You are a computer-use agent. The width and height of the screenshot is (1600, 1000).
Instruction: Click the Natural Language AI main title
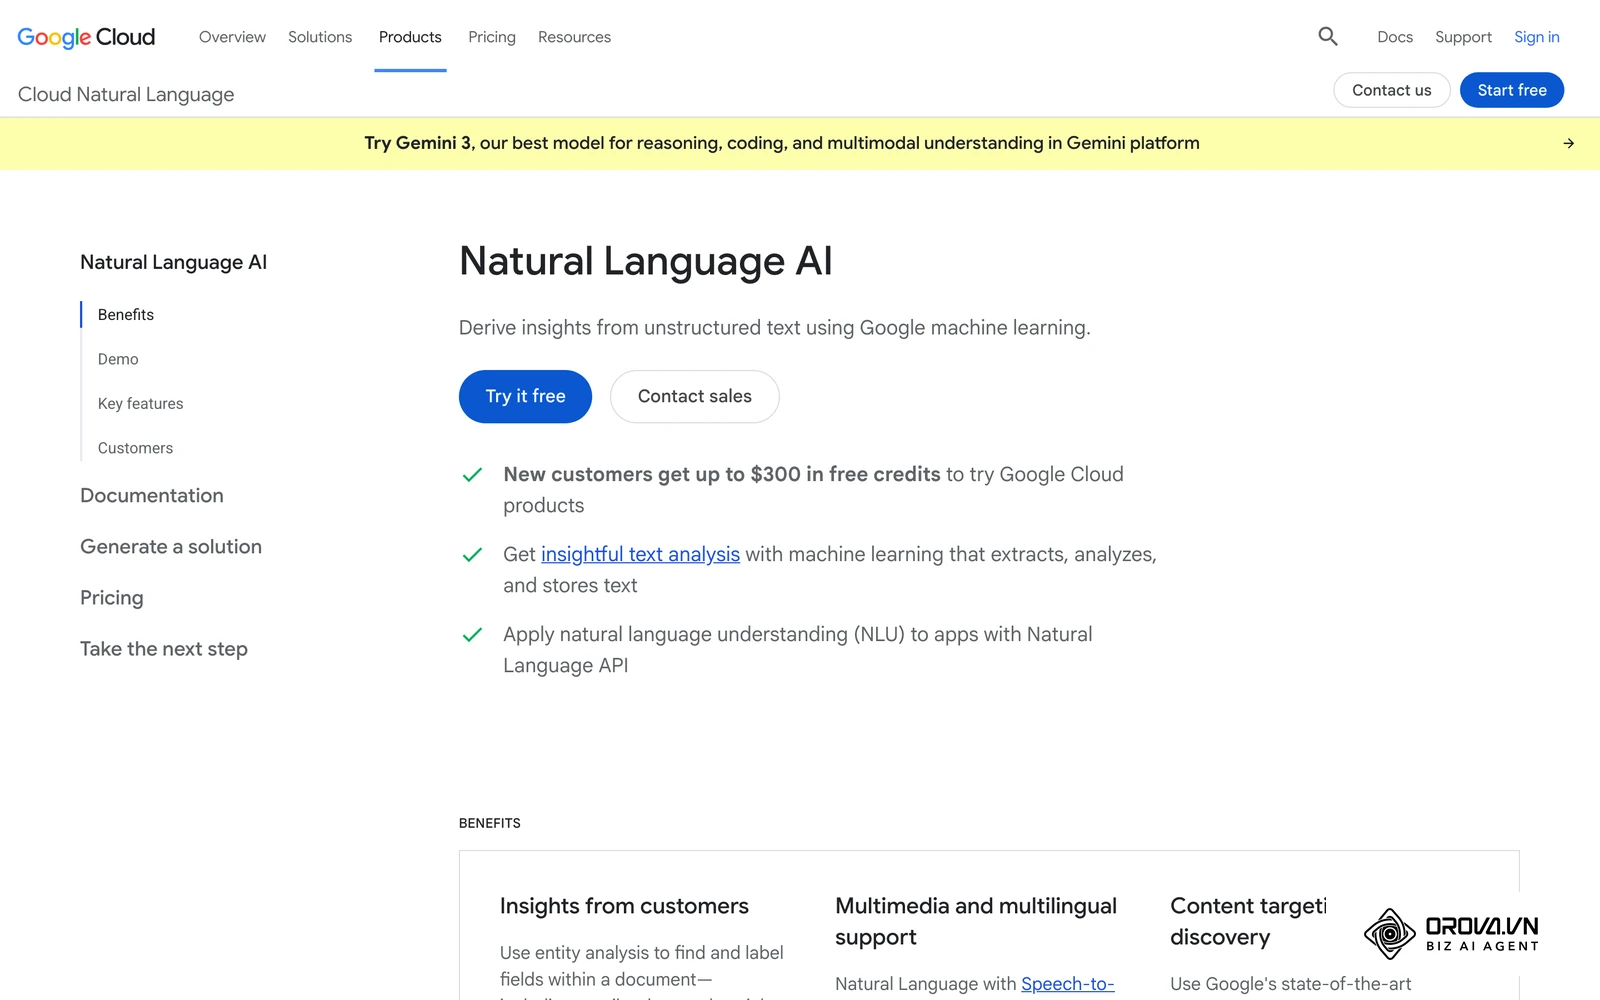tap(646, 262)
